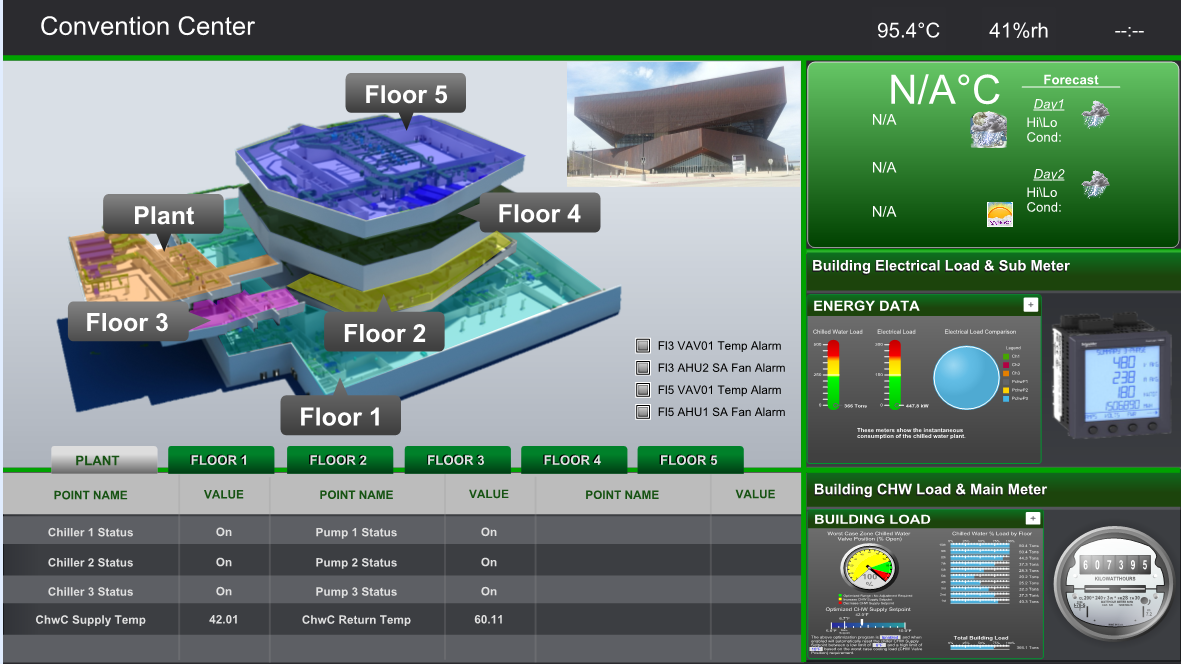Expand the ENERGY DATA panel
The width and height of the screenshot is (1181, 664).
click(x=1031, y=305)
